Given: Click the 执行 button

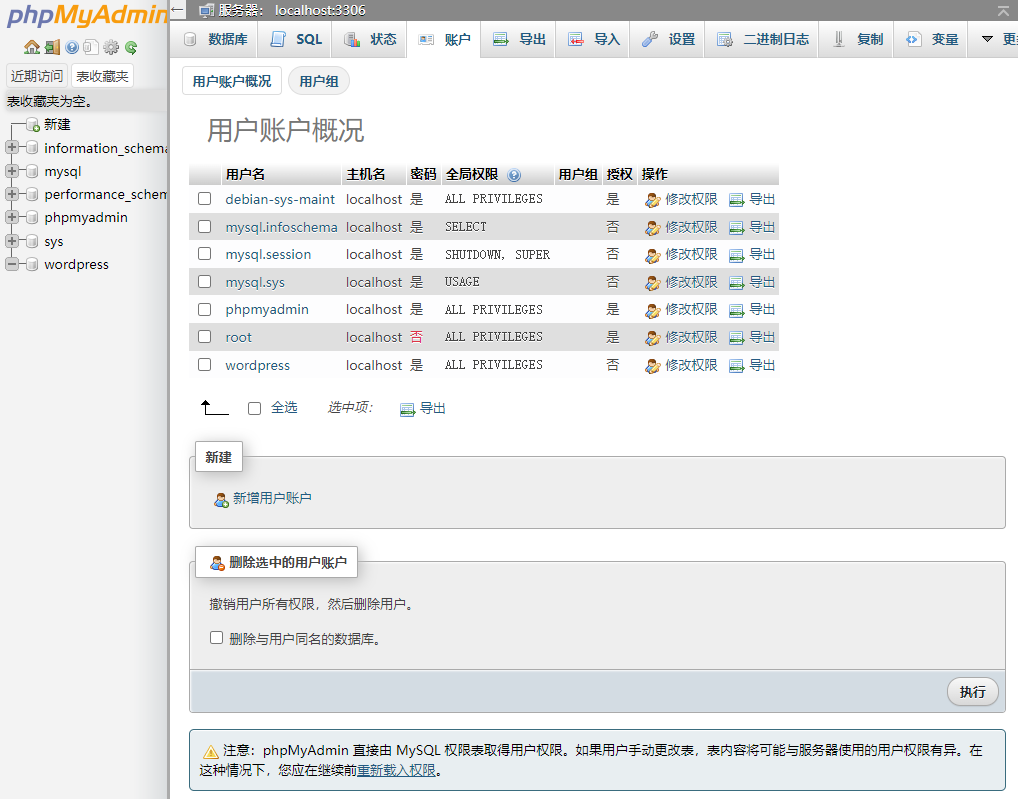Looking at the screenshot, I should point(973,692).
